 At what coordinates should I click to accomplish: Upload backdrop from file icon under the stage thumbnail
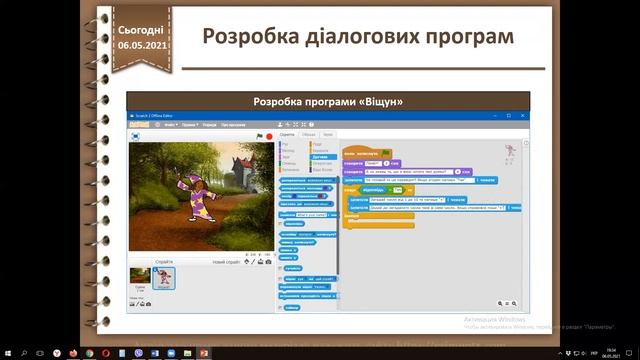tap(142, 304)
